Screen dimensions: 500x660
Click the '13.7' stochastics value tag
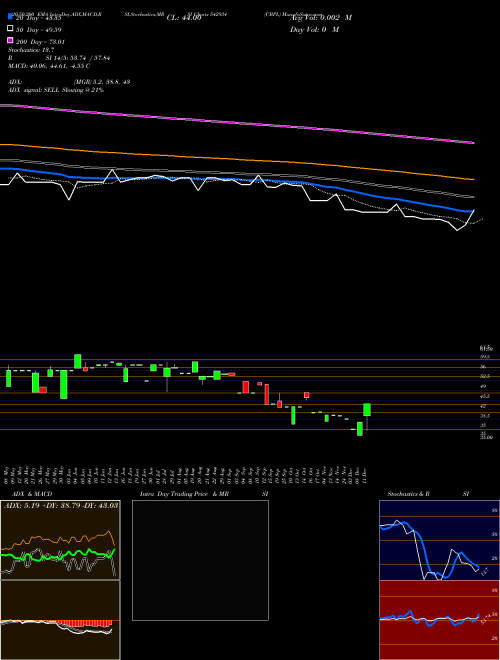[484, 572]
